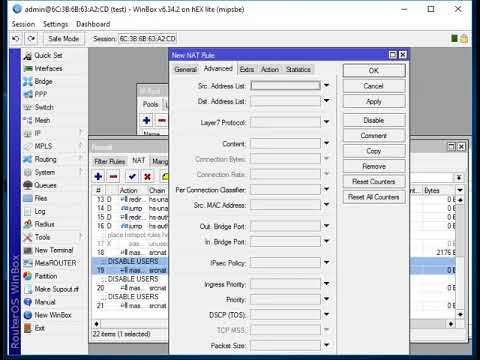Click the Apply button

pos(374,101)
